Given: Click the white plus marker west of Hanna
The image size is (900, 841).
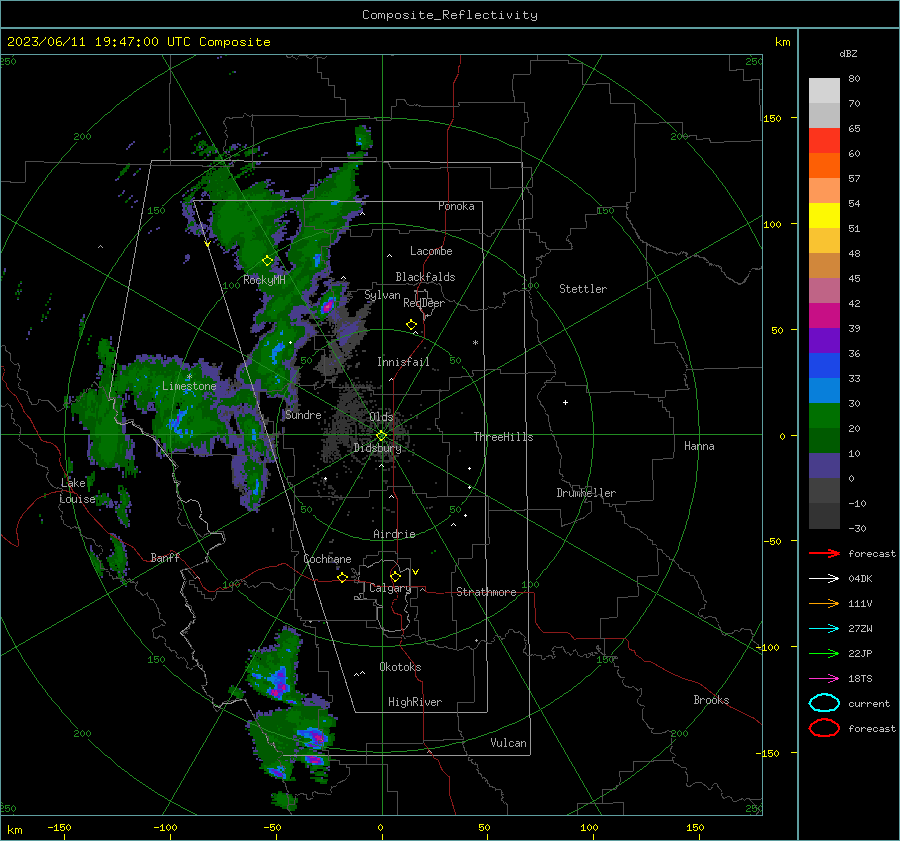Looking at the screenshot, I should pos(565,402).
